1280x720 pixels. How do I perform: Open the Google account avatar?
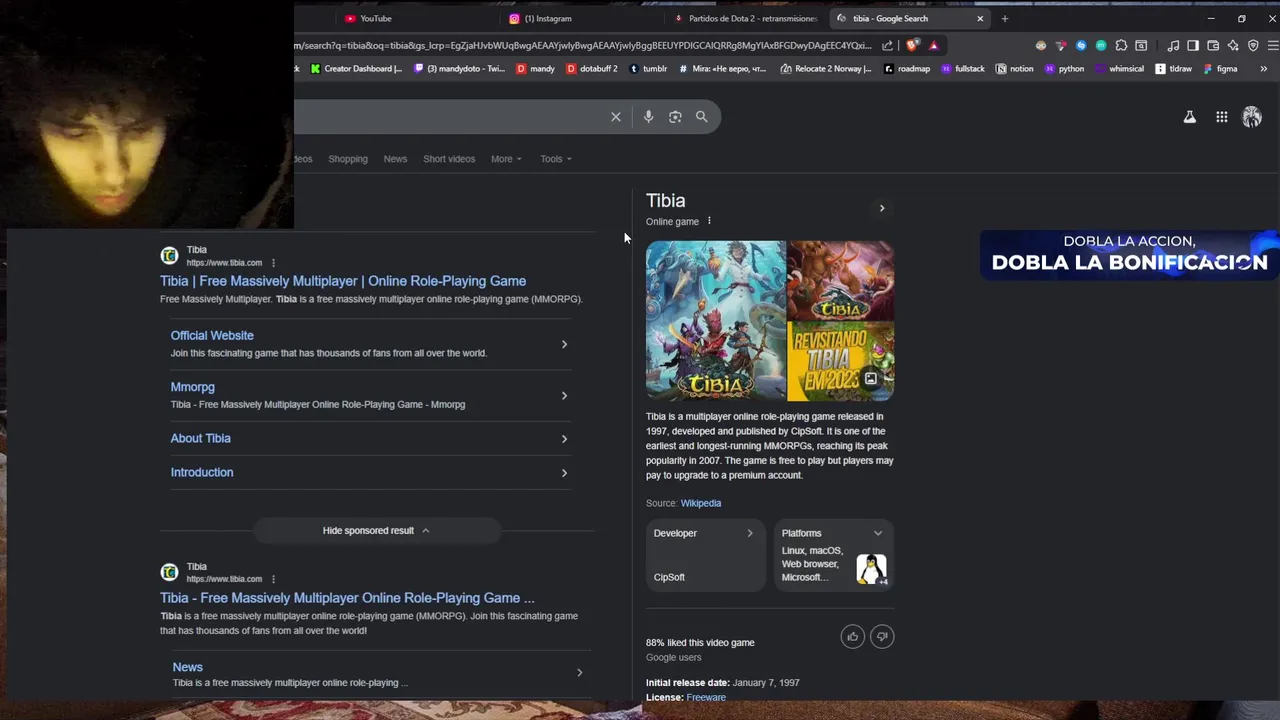click(1252, 117)
